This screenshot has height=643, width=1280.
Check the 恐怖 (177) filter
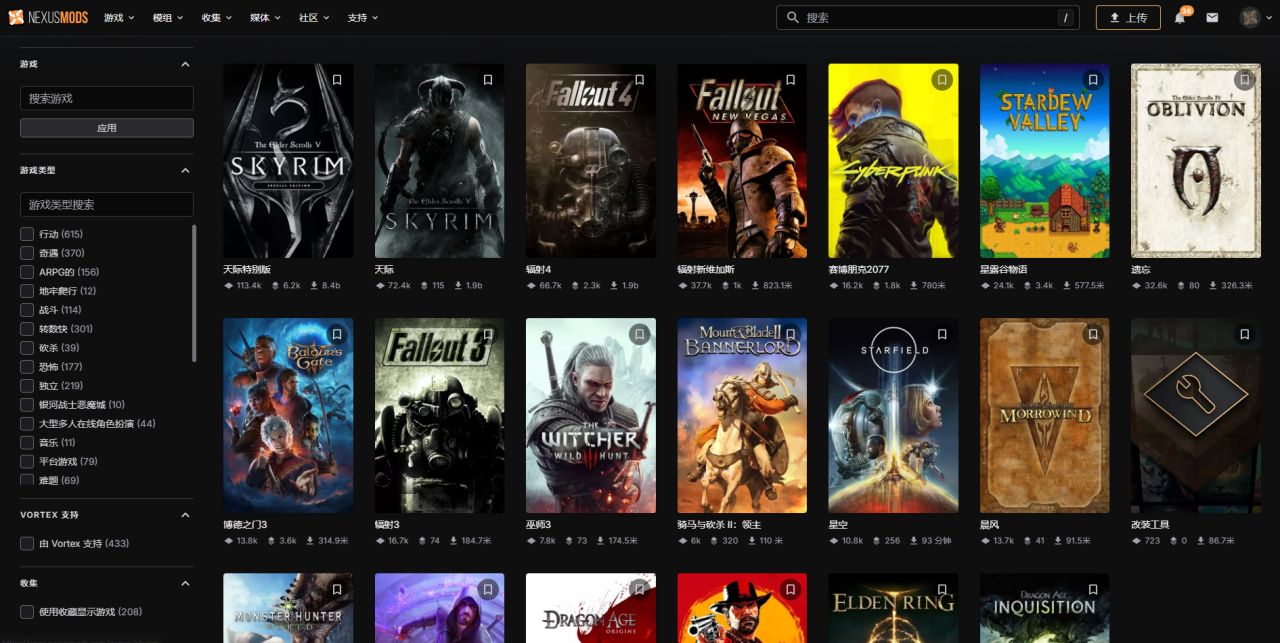tap(27, 367)
